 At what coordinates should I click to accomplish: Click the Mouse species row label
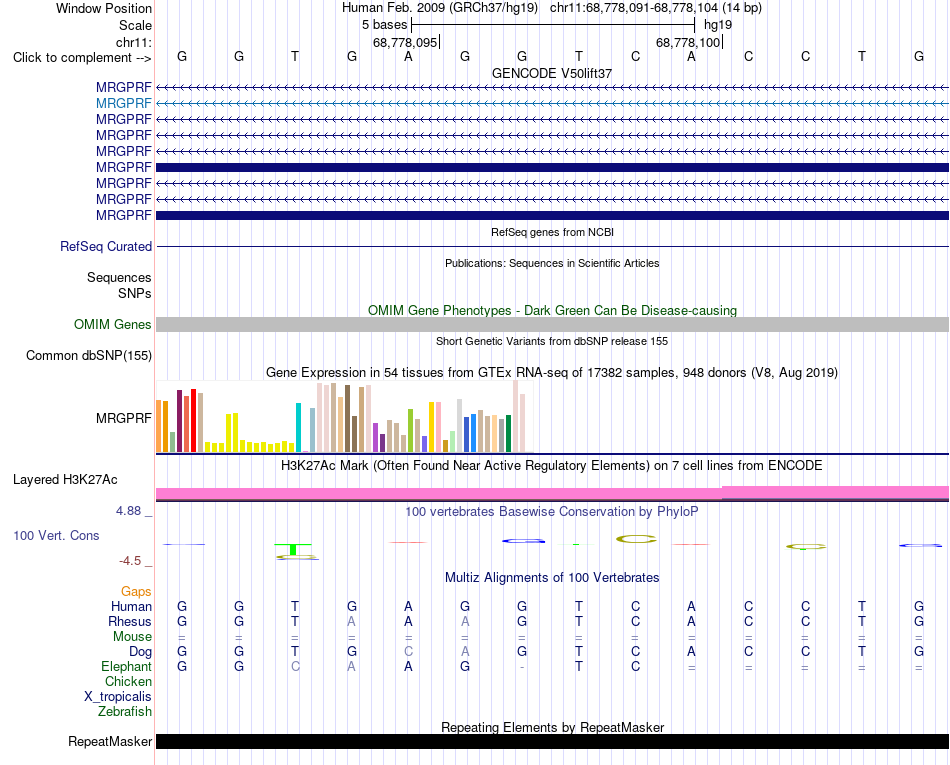coord(132,637)
